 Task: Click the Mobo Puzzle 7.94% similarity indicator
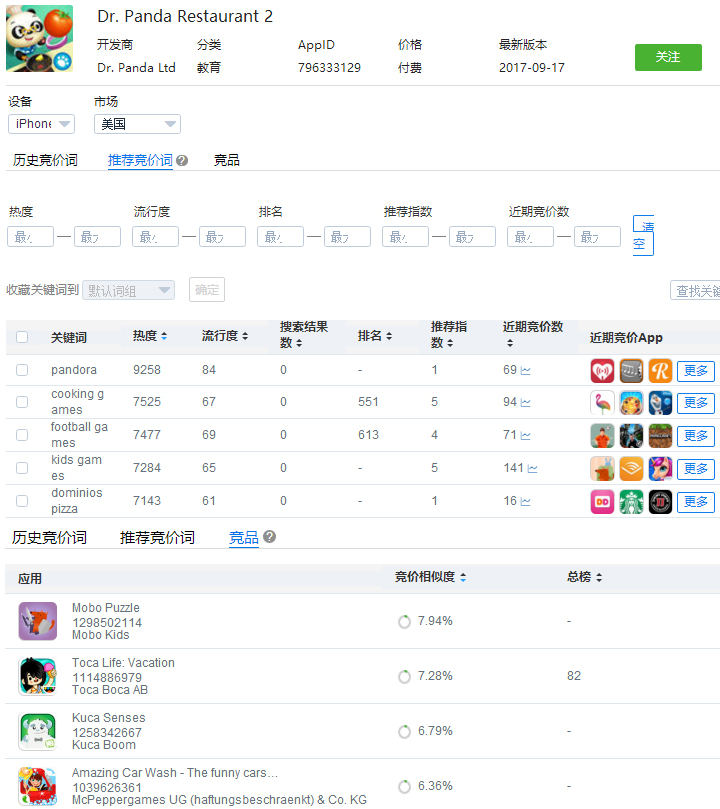point(404,622)
